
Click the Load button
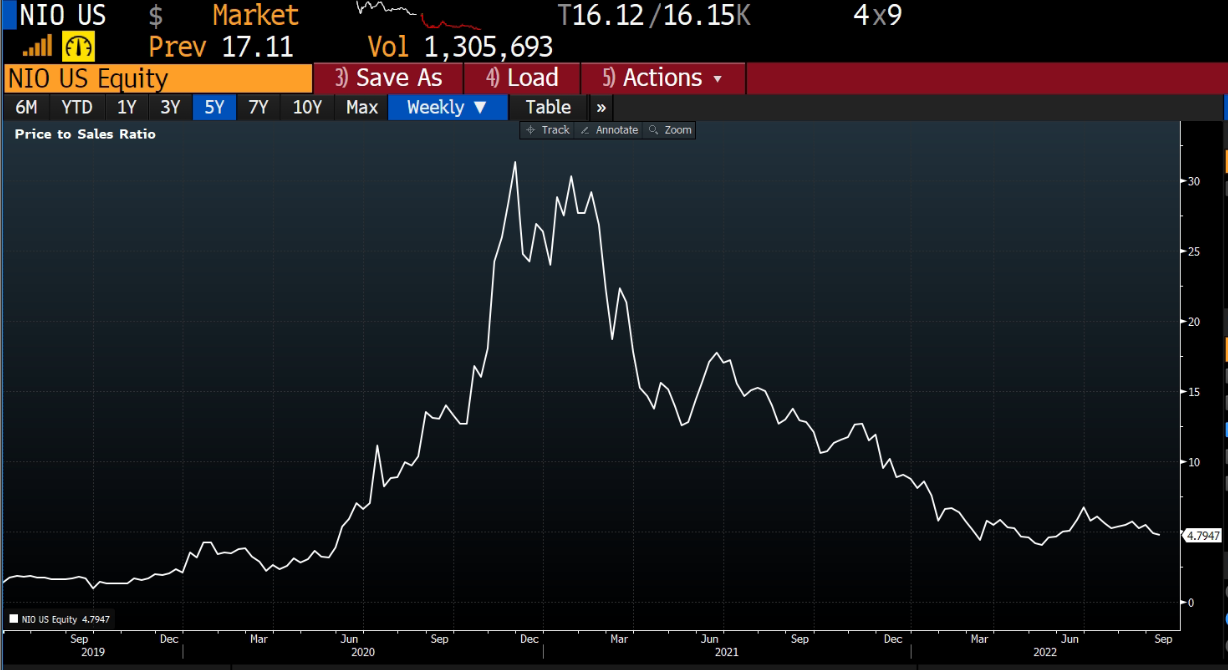(x=524, y=78)
